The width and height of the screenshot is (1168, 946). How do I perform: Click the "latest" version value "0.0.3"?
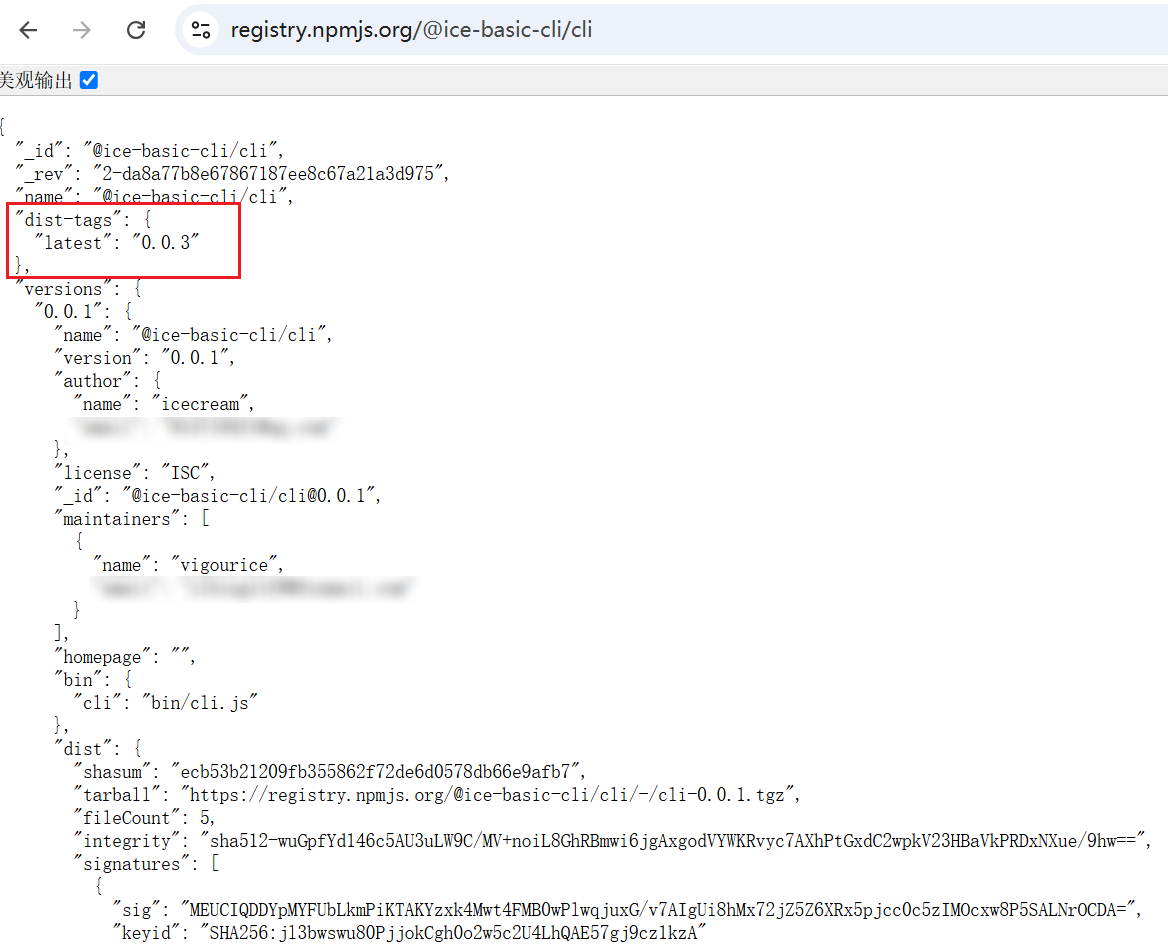click(x=166, y=243)
